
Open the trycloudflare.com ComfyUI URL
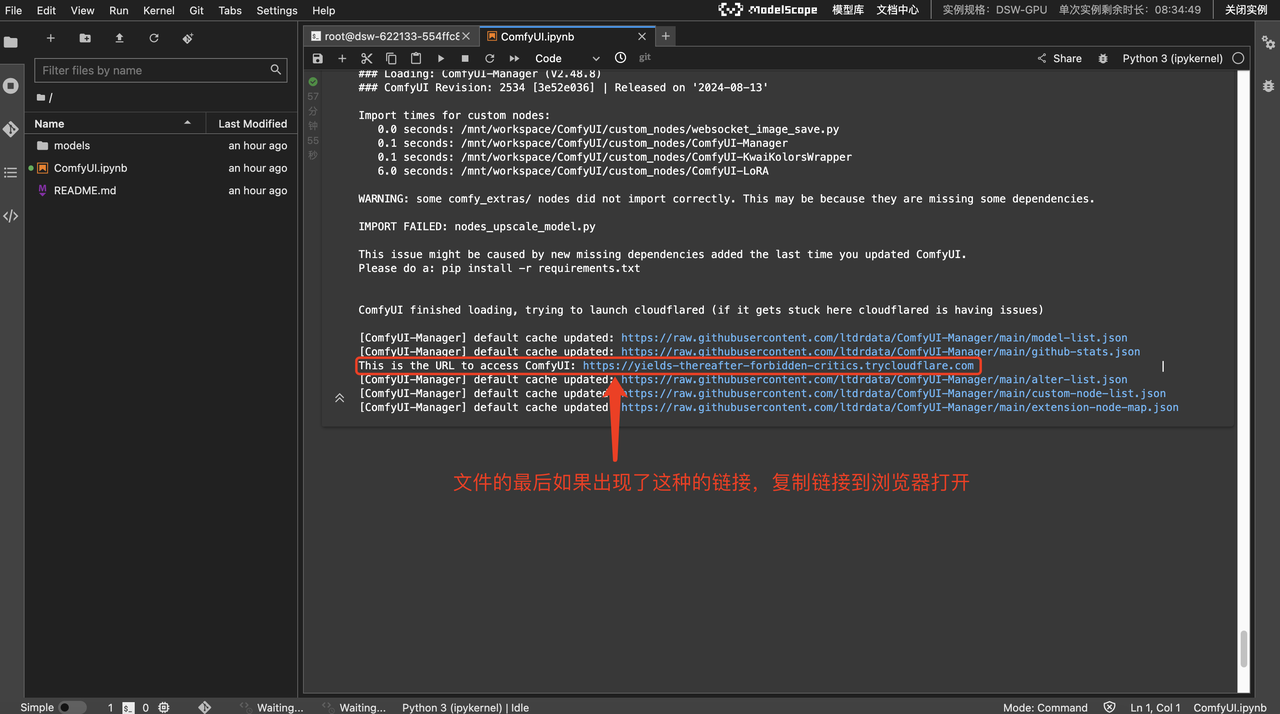pyautogui.click(x=778, y=366)
